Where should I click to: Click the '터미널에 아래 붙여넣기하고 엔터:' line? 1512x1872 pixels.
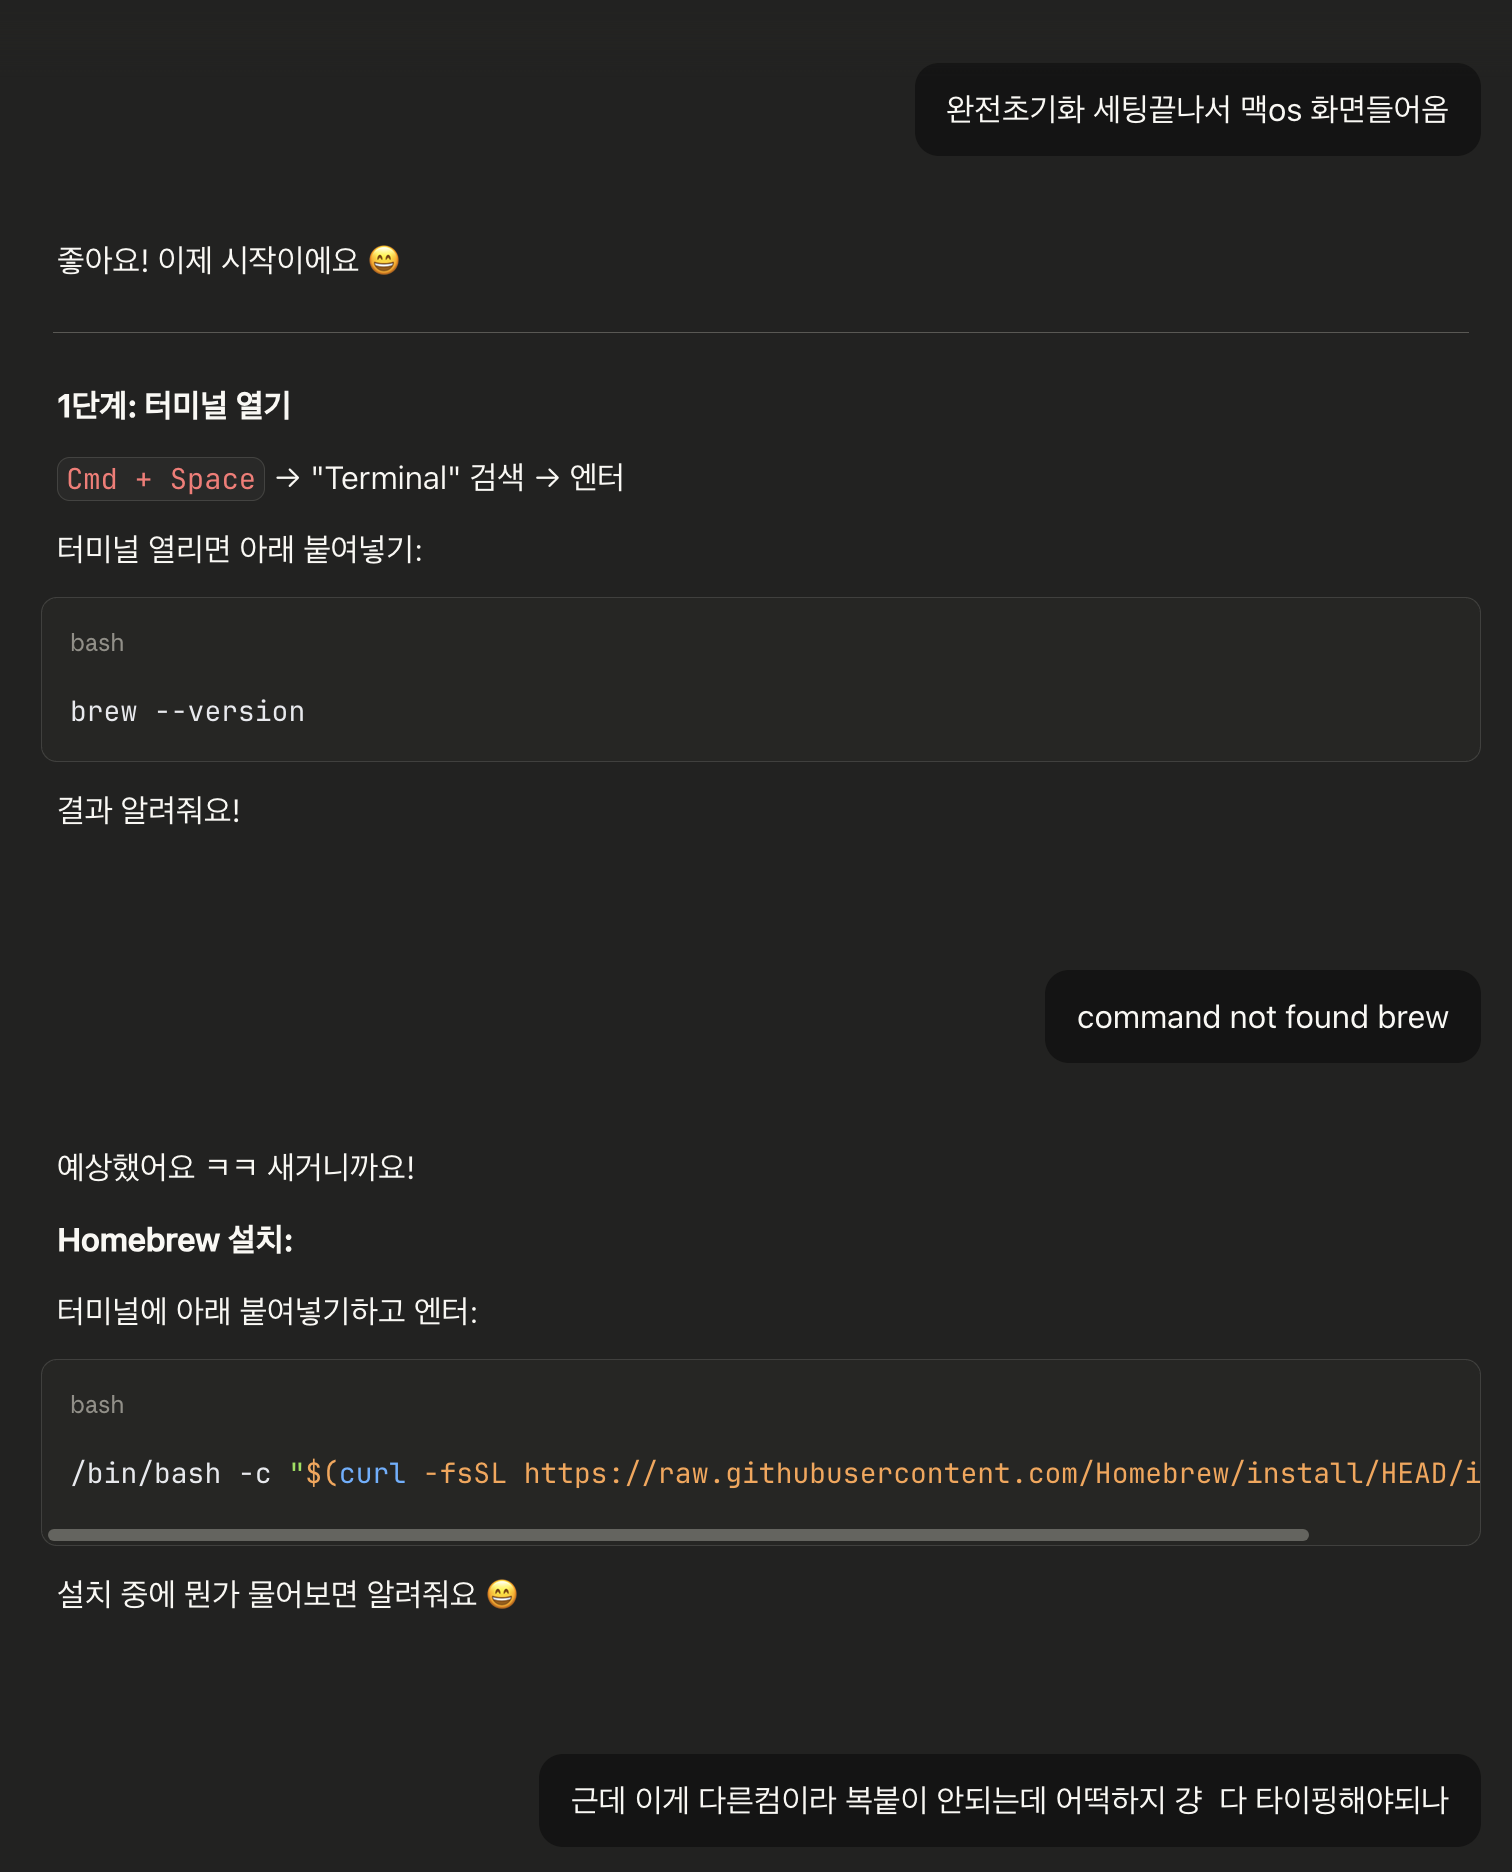tap(267, 1311)
